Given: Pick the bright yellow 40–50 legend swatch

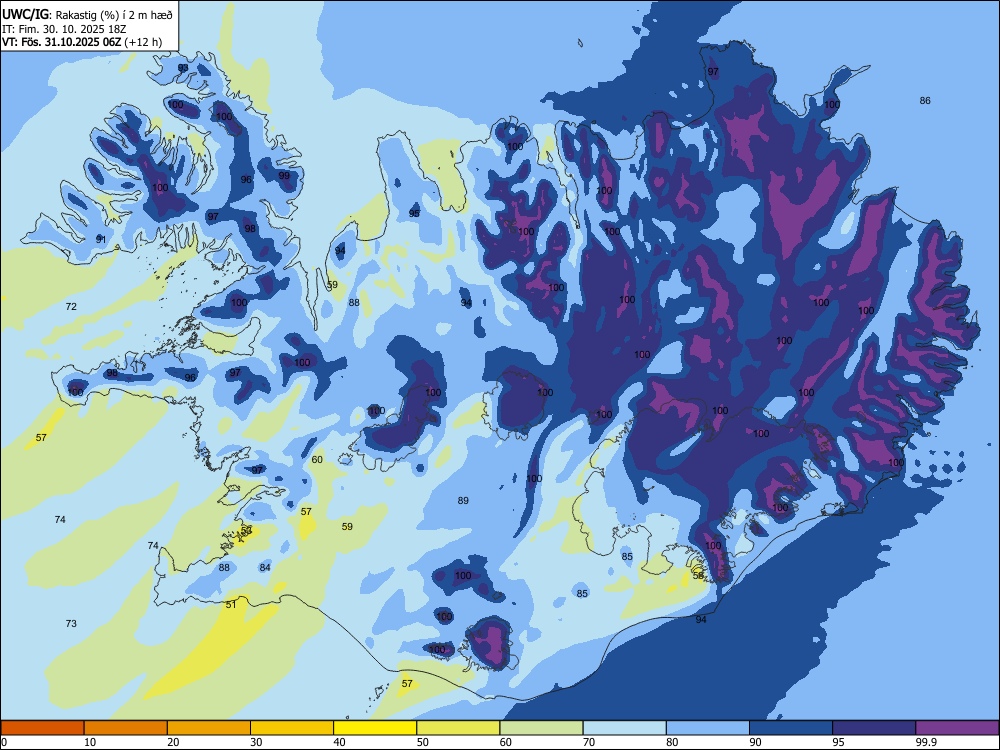Looking at the screenshot, I should click(x=375, y=728).
